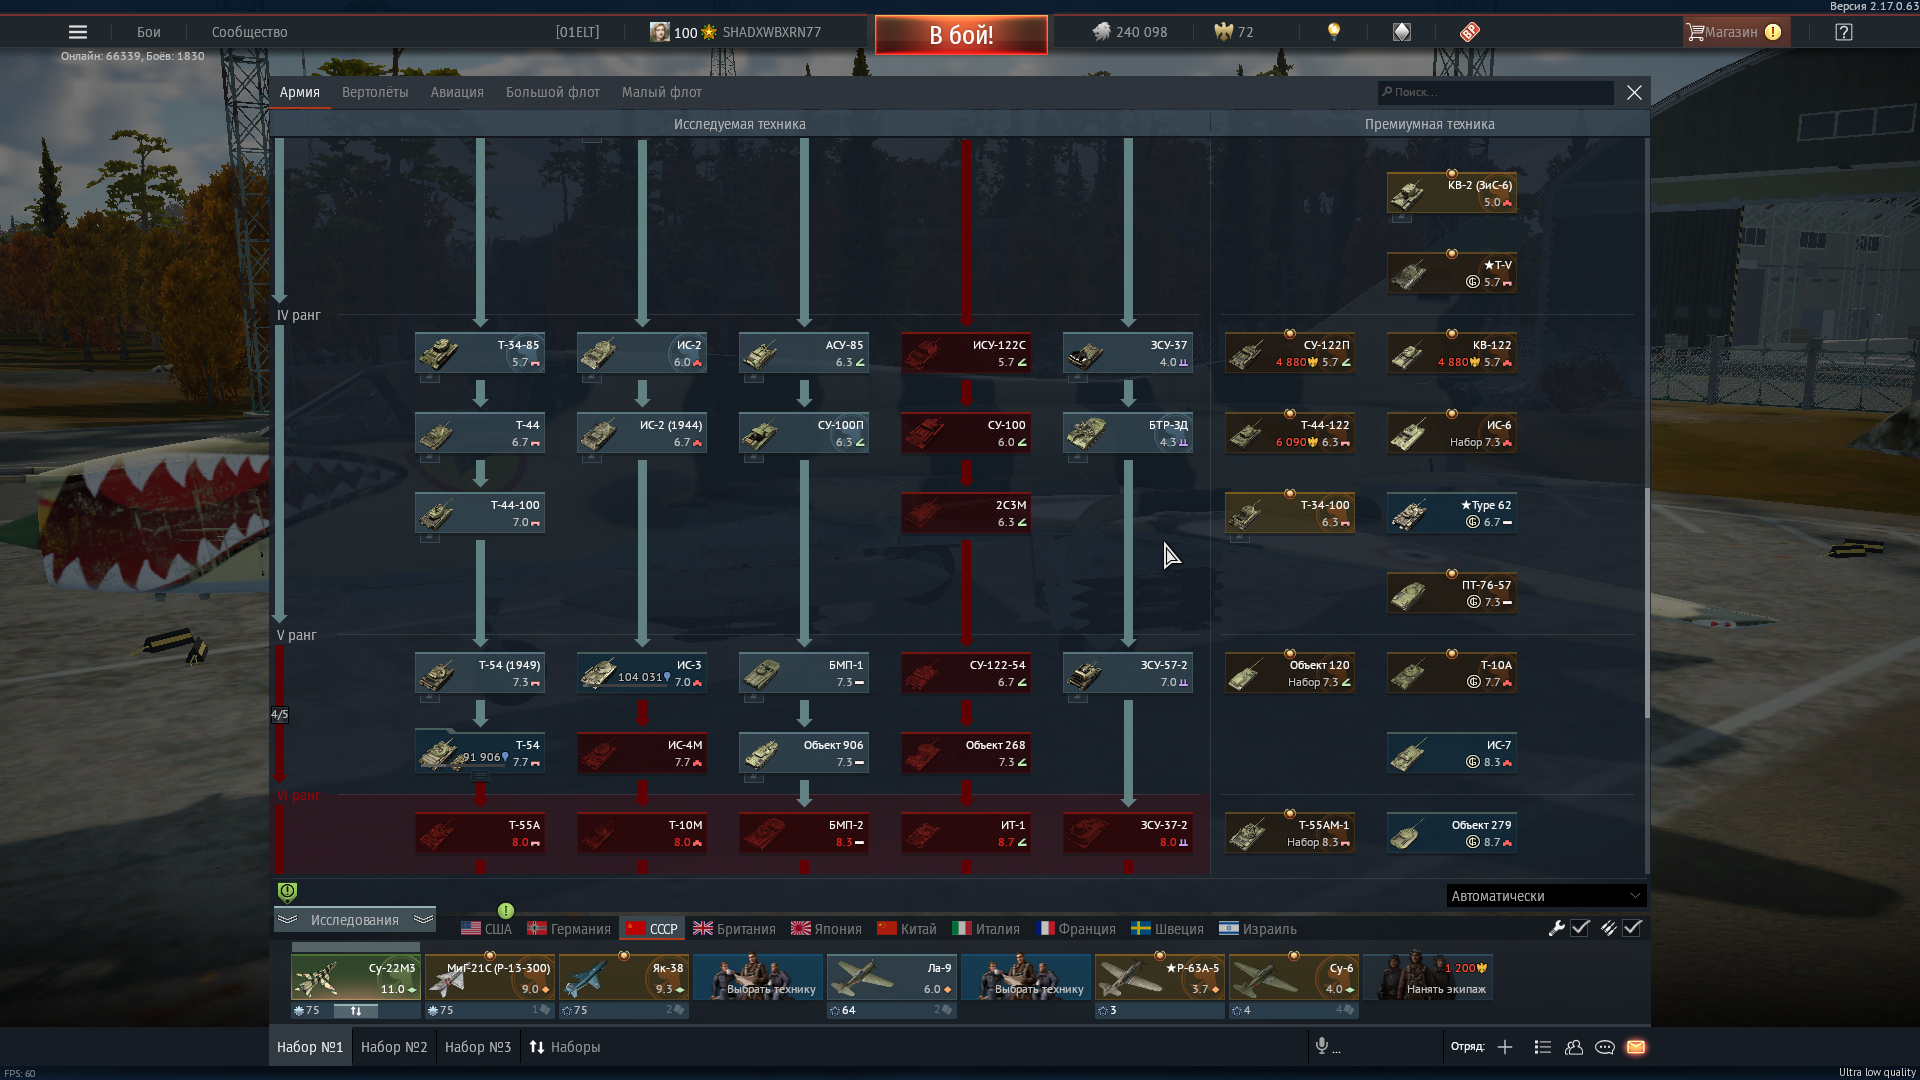This screenshot has width=1920, height=1080.
Task: Select the США nation
Action: pos(486,929)
